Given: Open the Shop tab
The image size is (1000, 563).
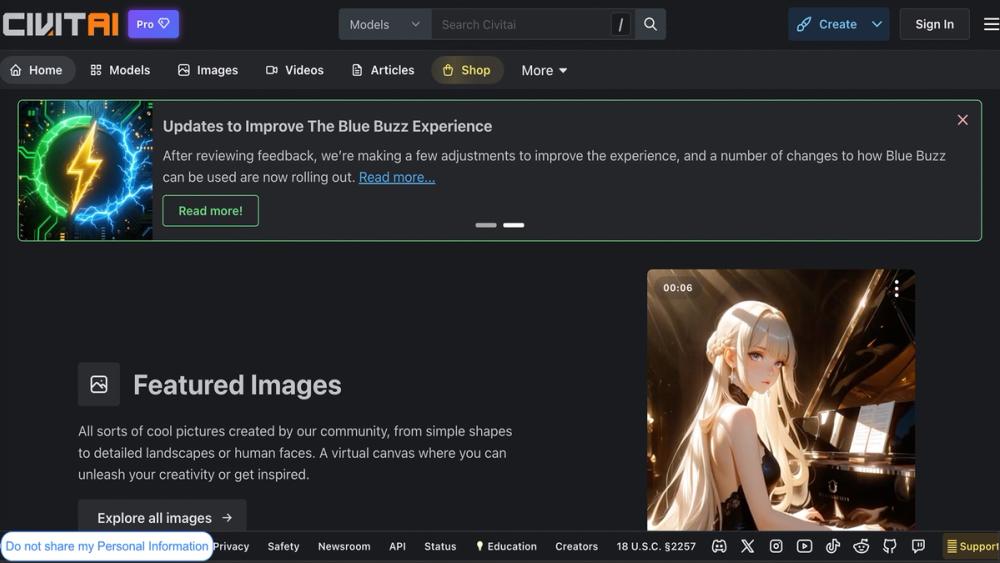Looking at the screenshot, I should [467, 70].
